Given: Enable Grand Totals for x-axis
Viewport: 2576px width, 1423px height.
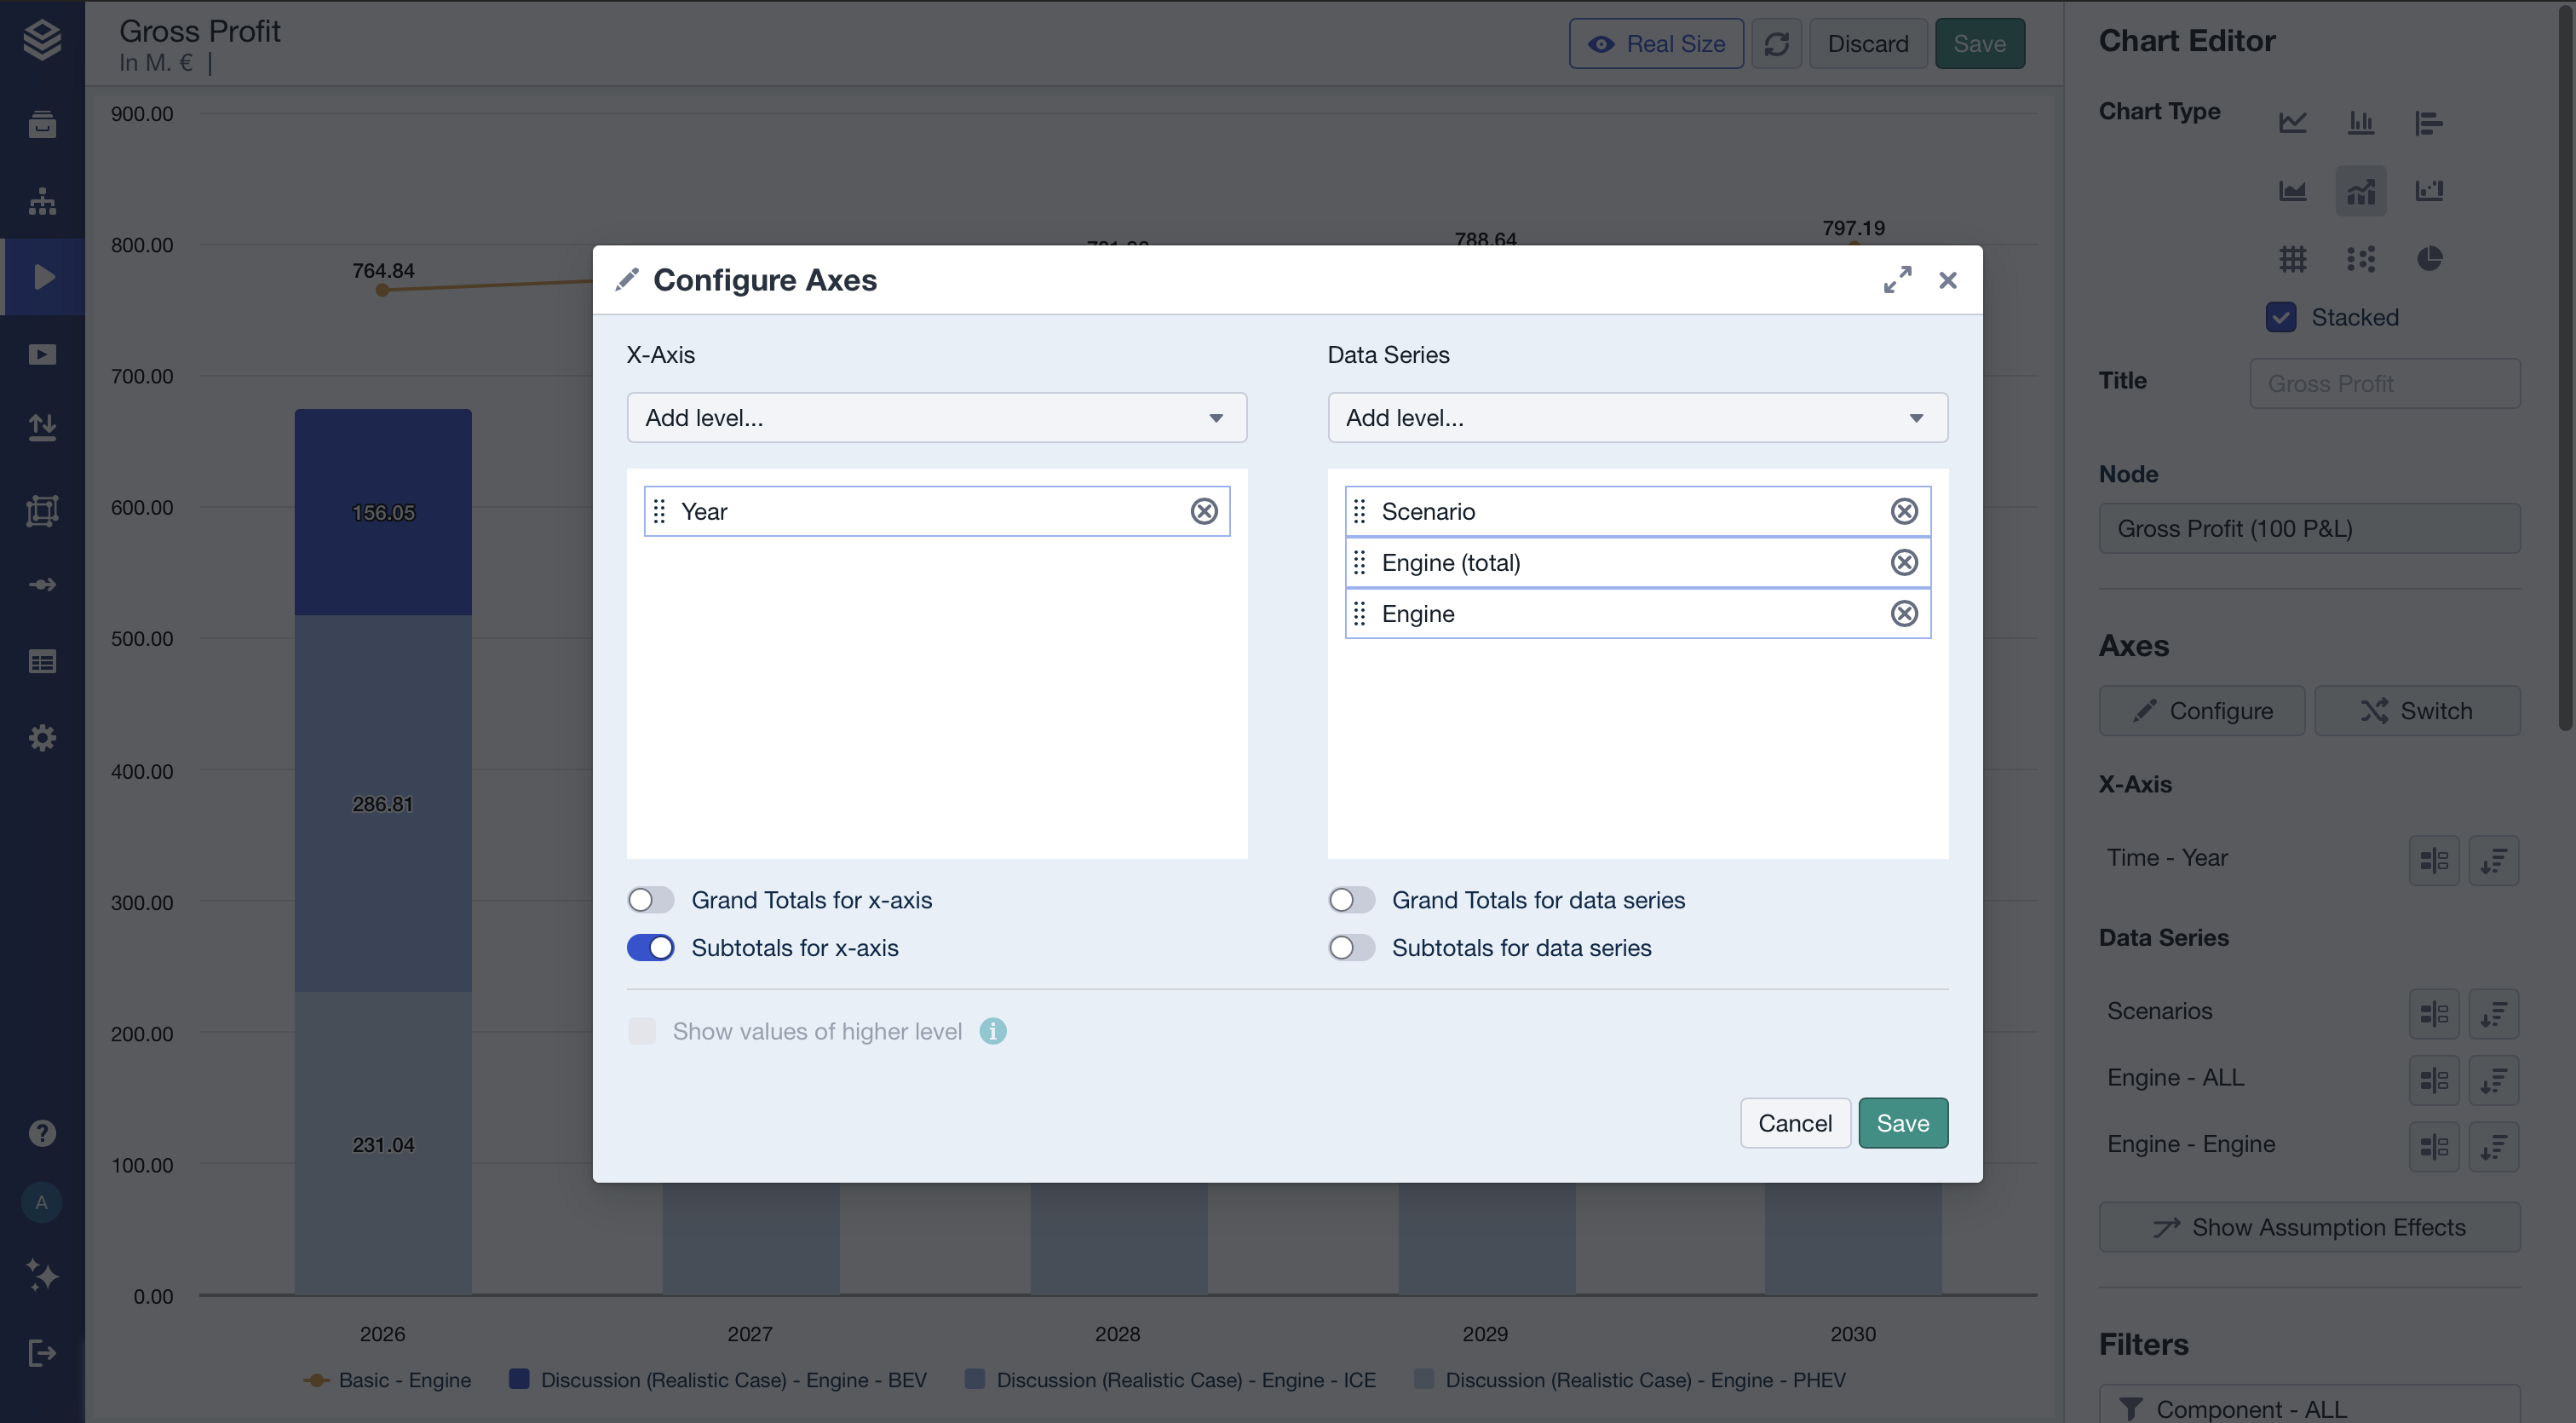Looking at the screenshot, I should 650,899.
